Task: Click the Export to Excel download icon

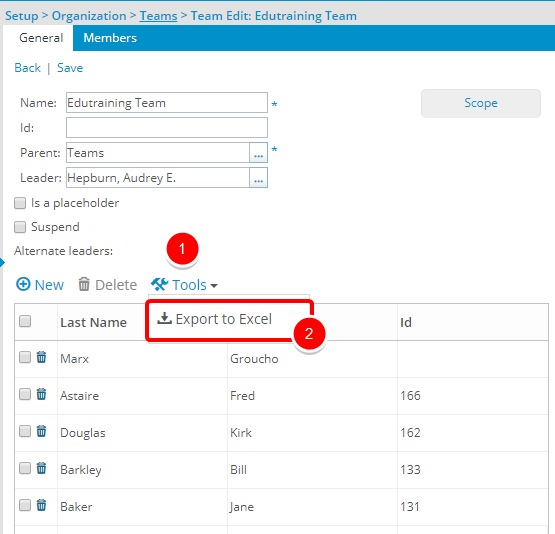Action: tap(164, 318)
